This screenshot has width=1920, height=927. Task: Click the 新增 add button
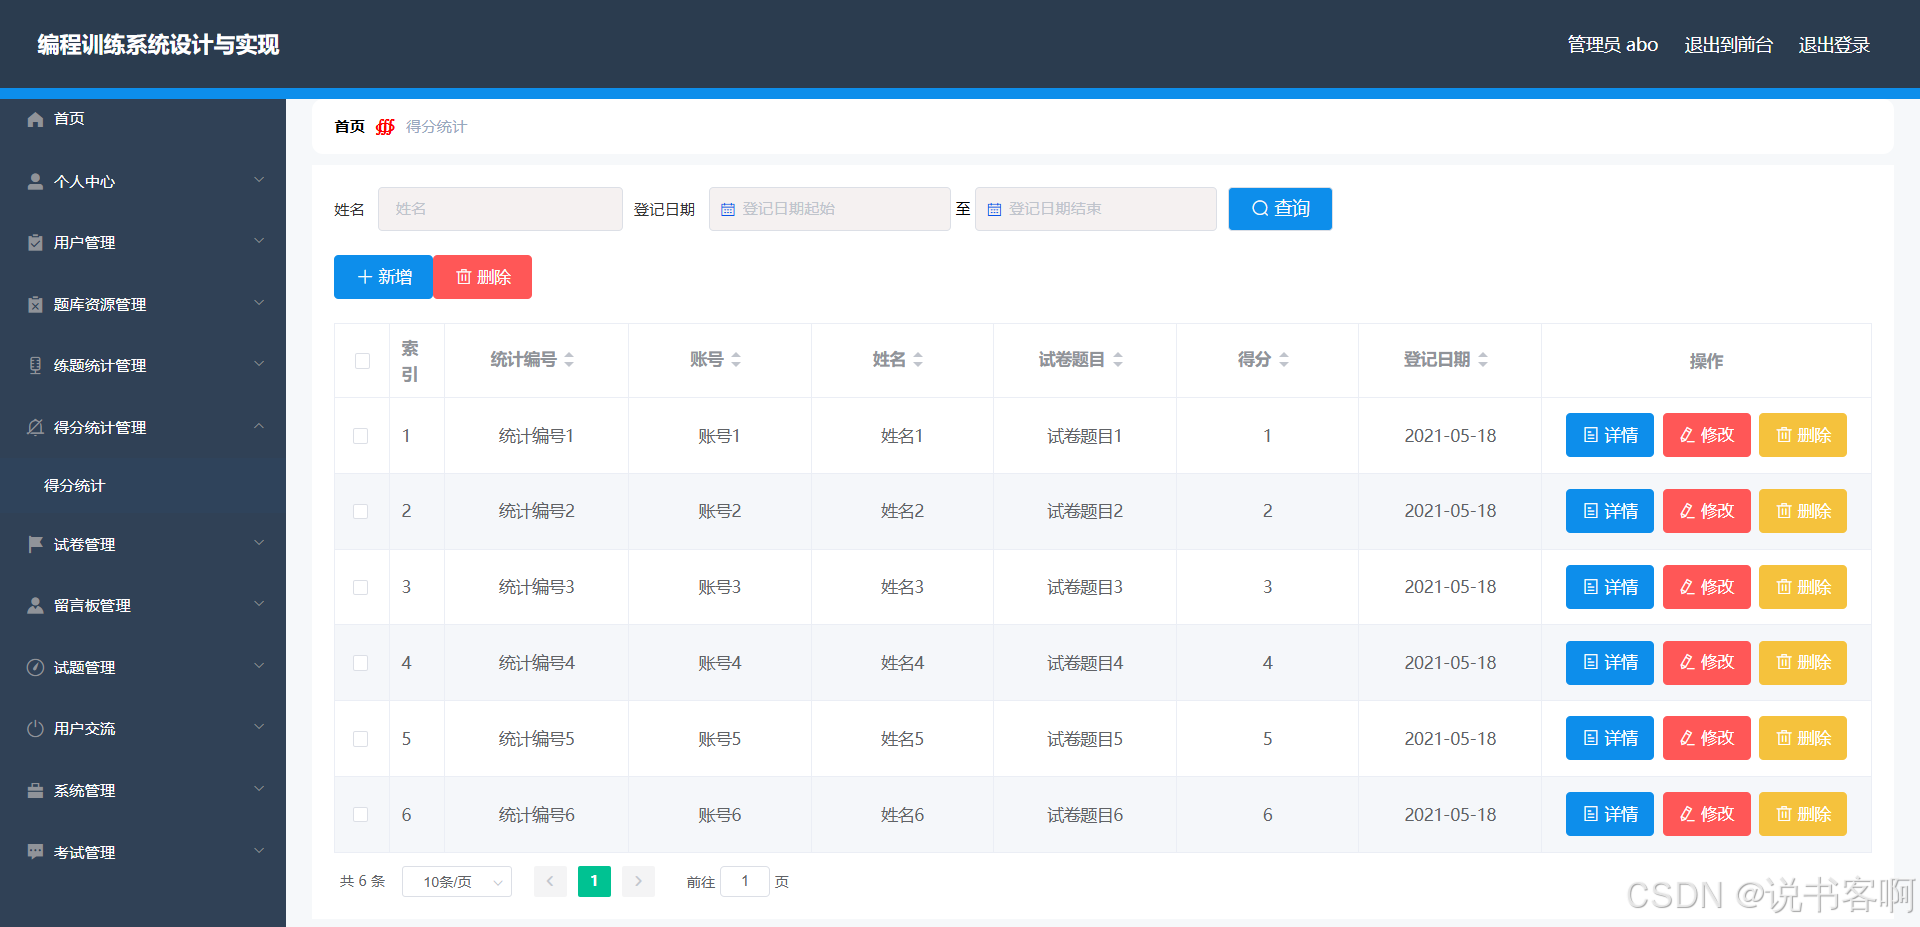point(383,277)
